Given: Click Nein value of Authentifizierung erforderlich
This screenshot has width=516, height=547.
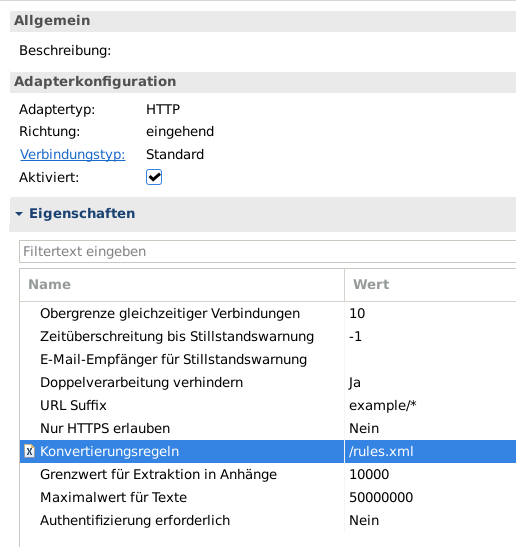Looking at the screenshot, I should pyautogui.click(x=364, y=520).
